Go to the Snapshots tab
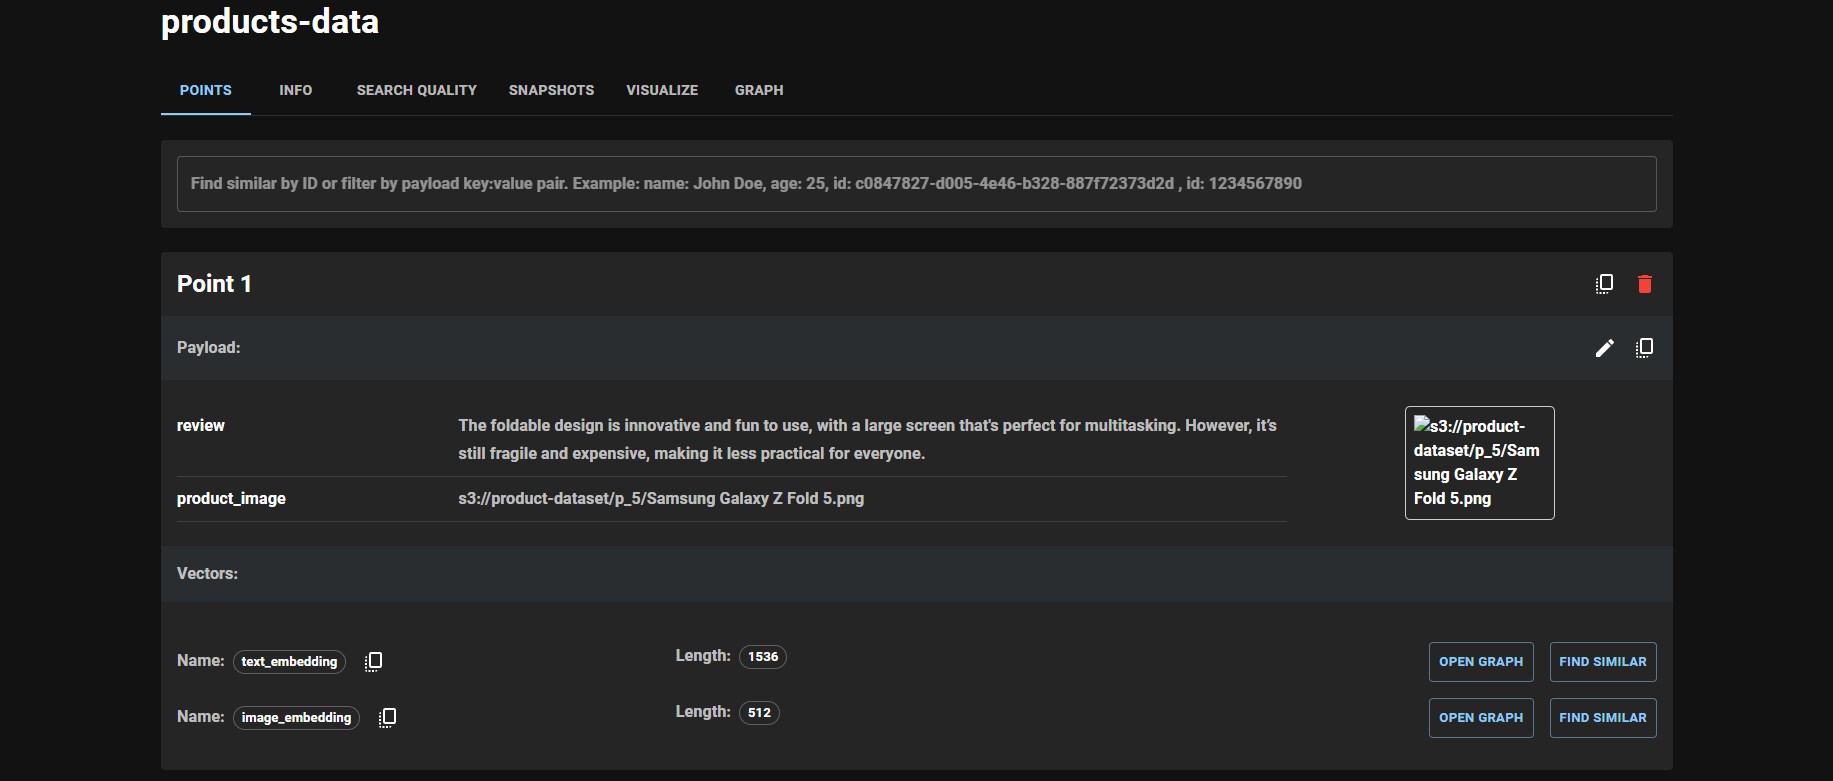Viewport: 1833px width, 781px height. click(551, 90)
